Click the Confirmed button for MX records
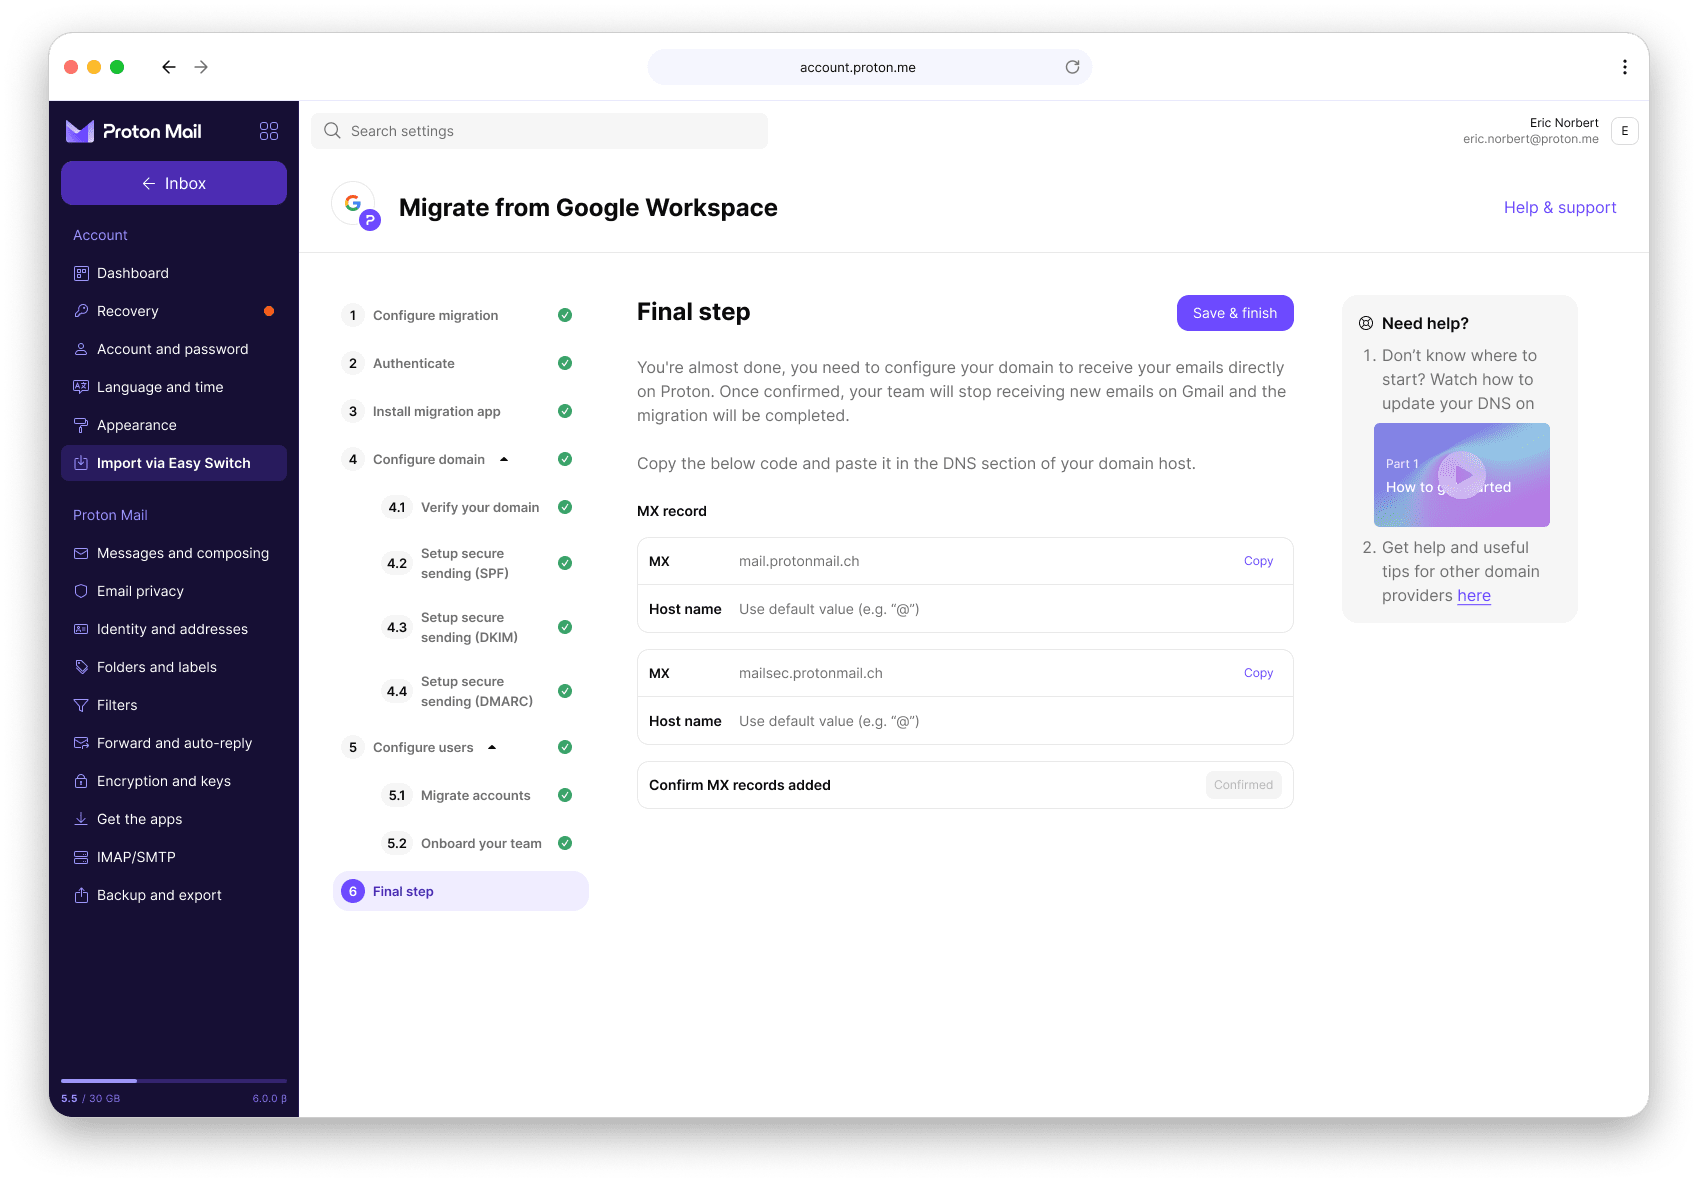The width and height of the screenshot is (1698, 1182). pyautogui.click(x=1243, y=785)
